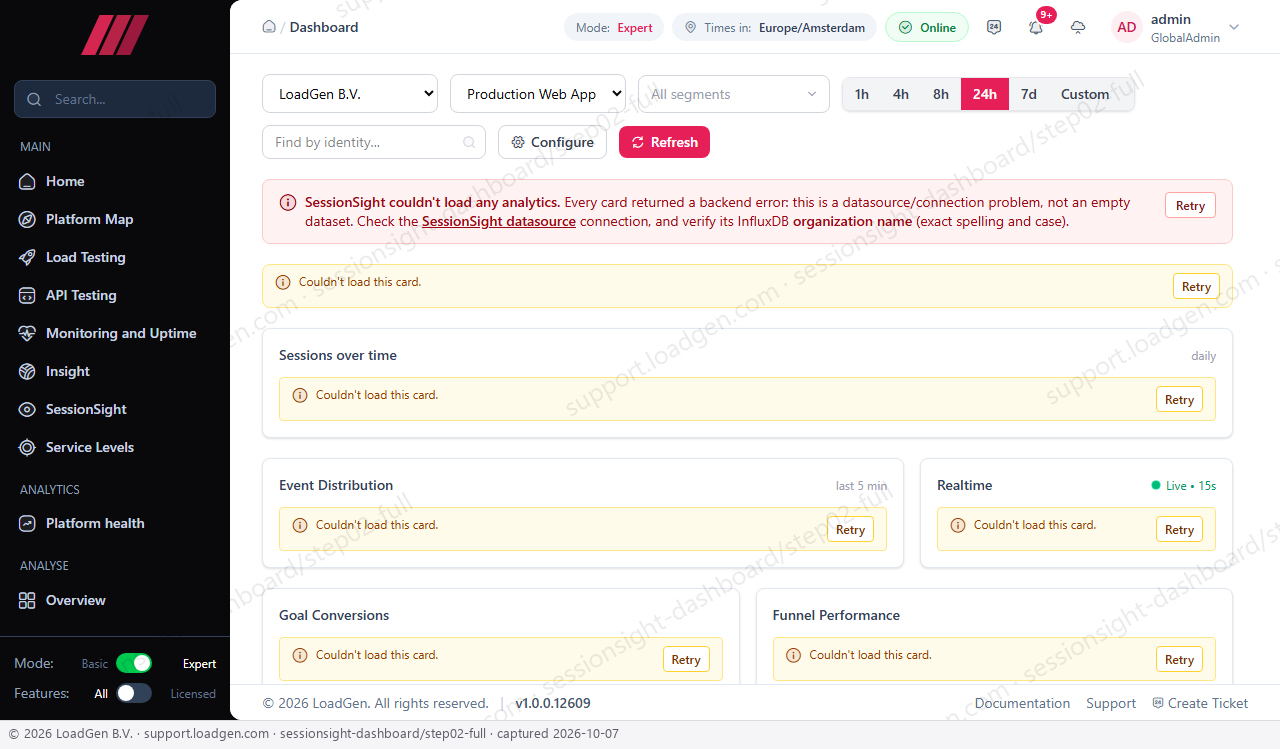
Task: Click the red Refresh button
Action: coord(664,142)
